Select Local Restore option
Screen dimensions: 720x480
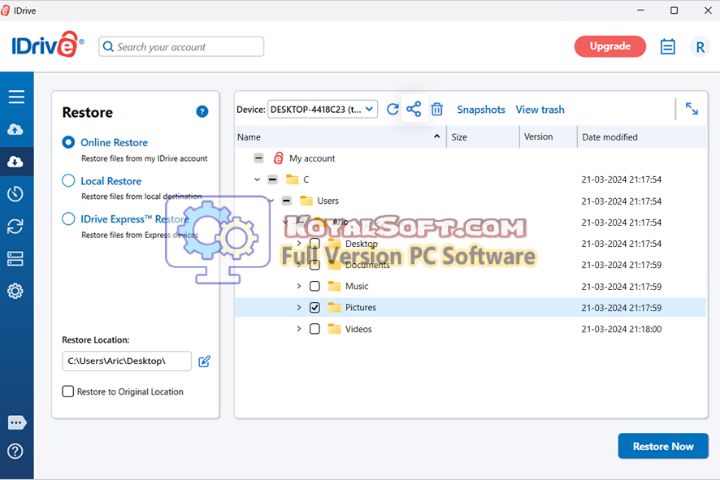click(x=68, y=181)
